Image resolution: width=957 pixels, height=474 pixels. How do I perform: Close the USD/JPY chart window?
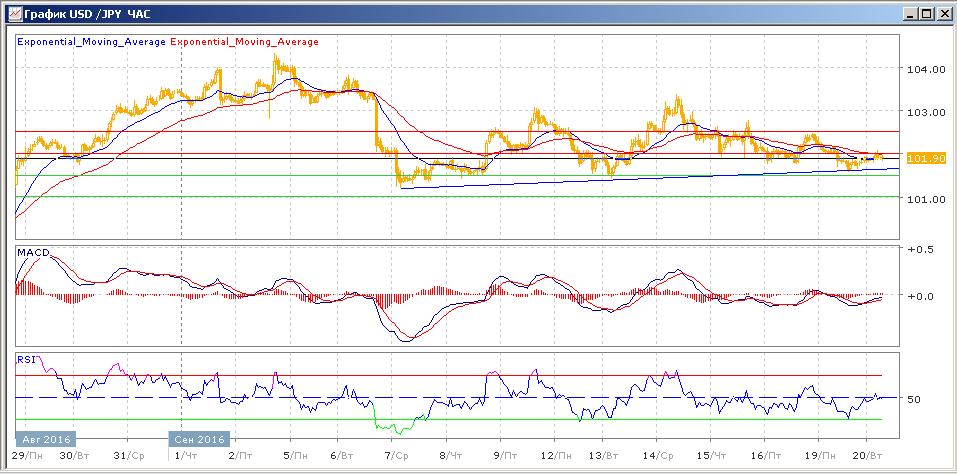point(943,14)
